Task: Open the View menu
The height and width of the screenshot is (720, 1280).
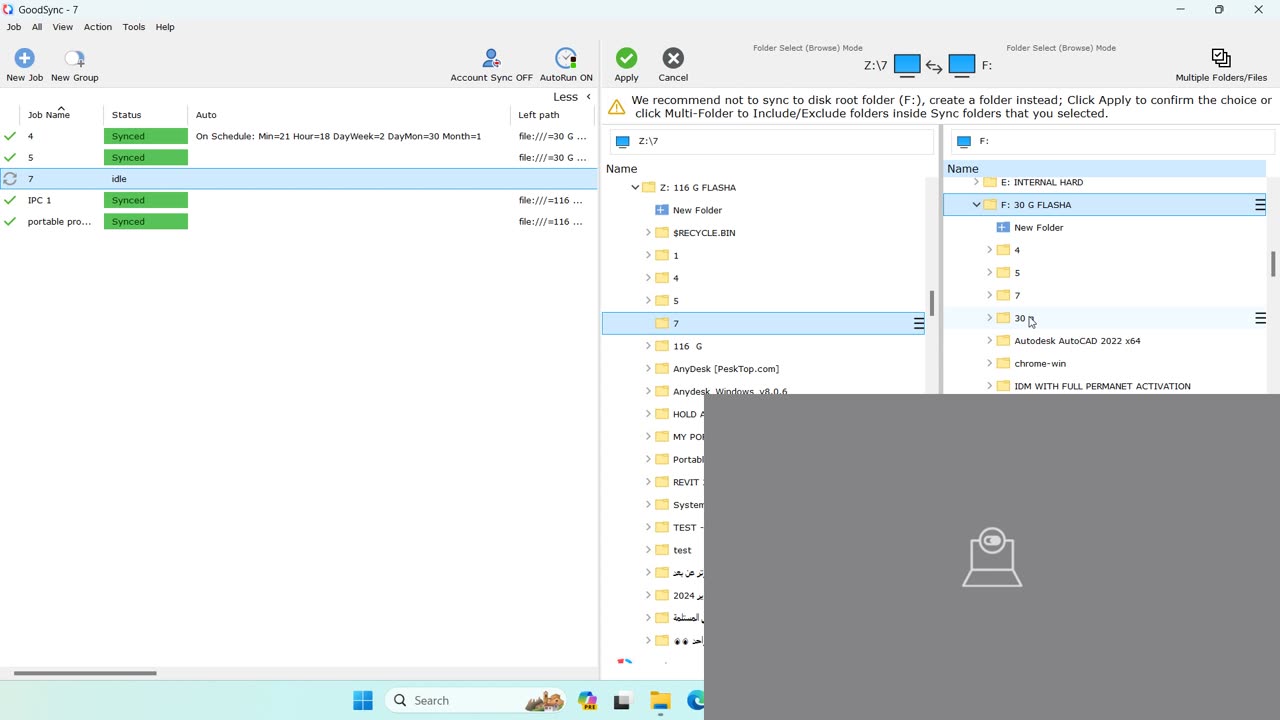Action: [x=62, y=27]
